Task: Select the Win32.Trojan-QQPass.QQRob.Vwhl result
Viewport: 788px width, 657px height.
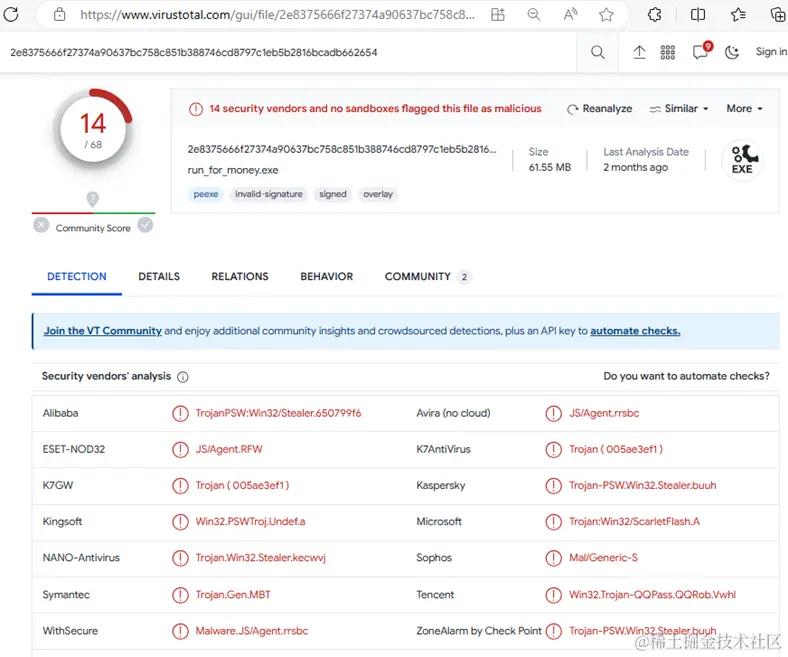Action: [652, 595]
